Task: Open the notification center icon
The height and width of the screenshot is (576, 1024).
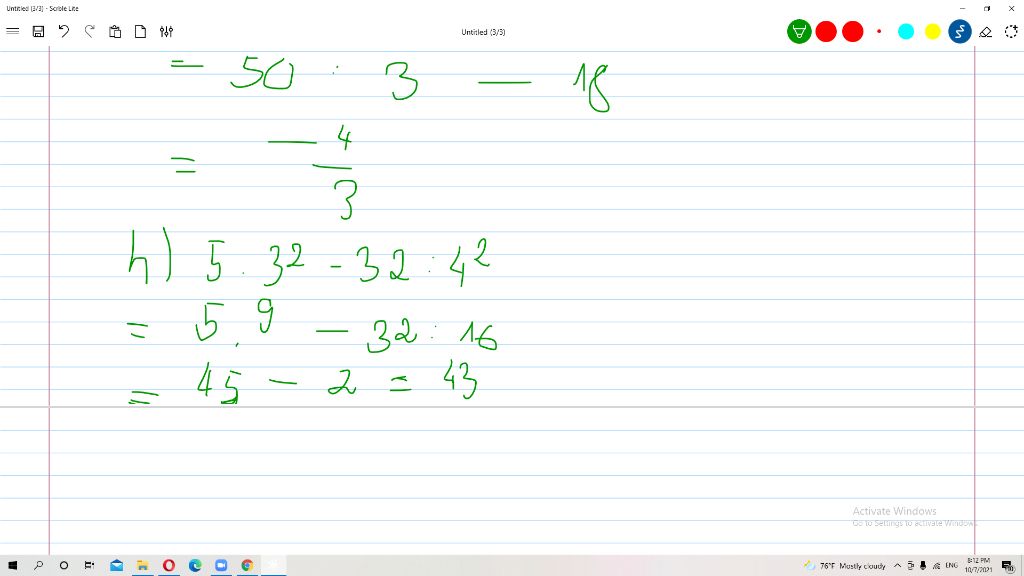Action: [x=1008, y=566]
